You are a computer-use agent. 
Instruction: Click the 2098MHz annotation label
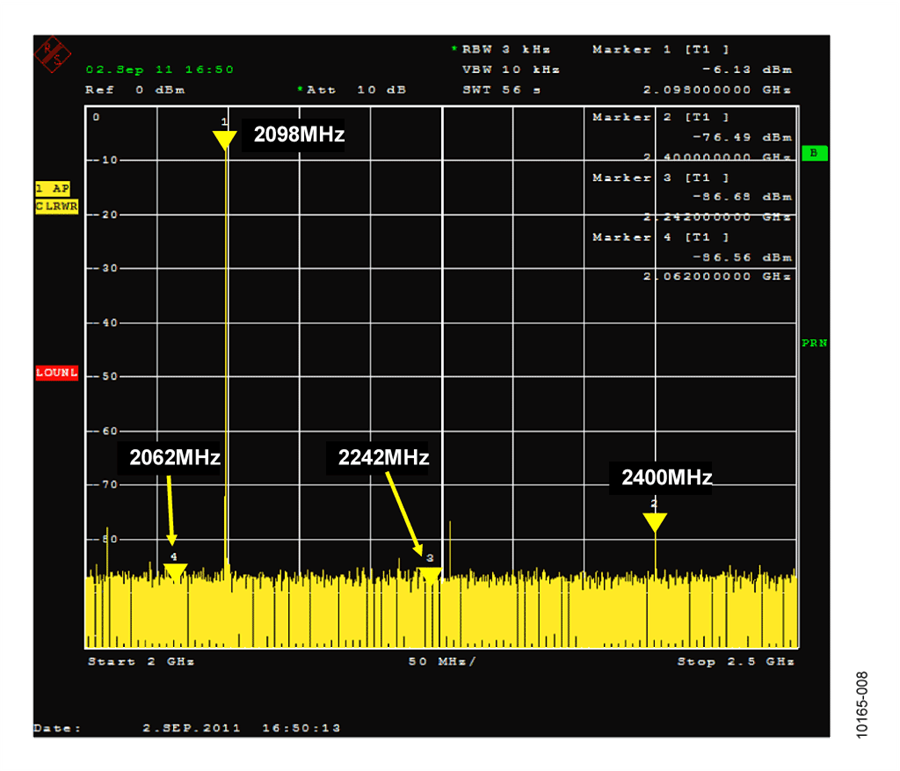tap(298, 135)
